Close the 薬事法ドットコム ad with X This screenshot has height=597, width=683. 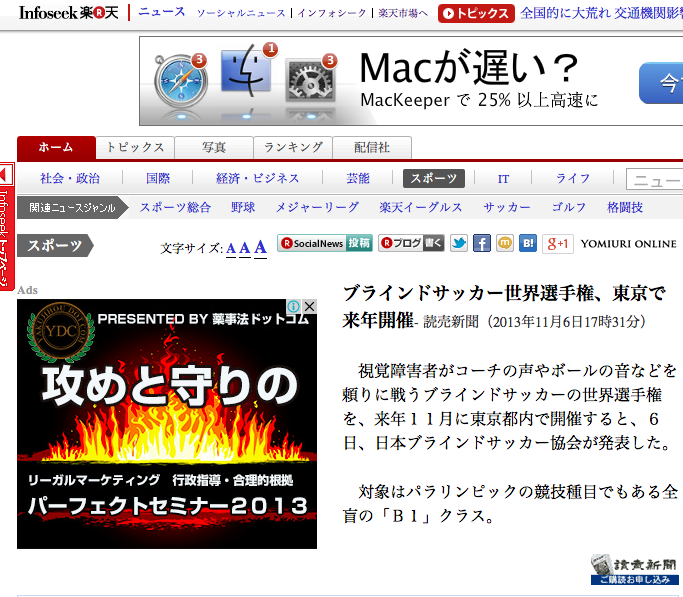click(309, 307)
